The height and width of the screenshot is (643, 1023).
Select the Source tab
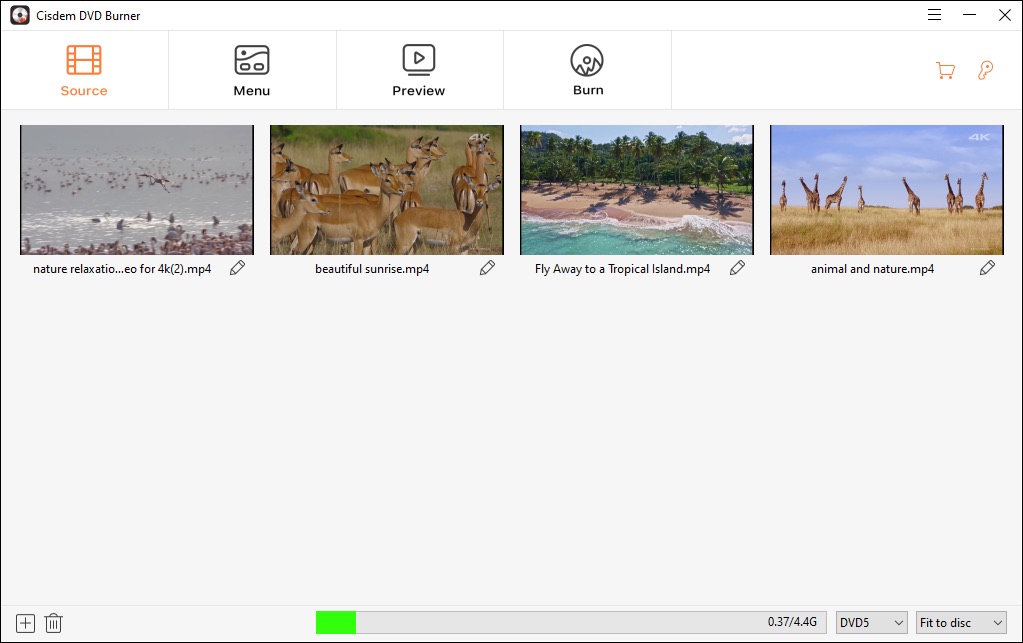point(84,70)
